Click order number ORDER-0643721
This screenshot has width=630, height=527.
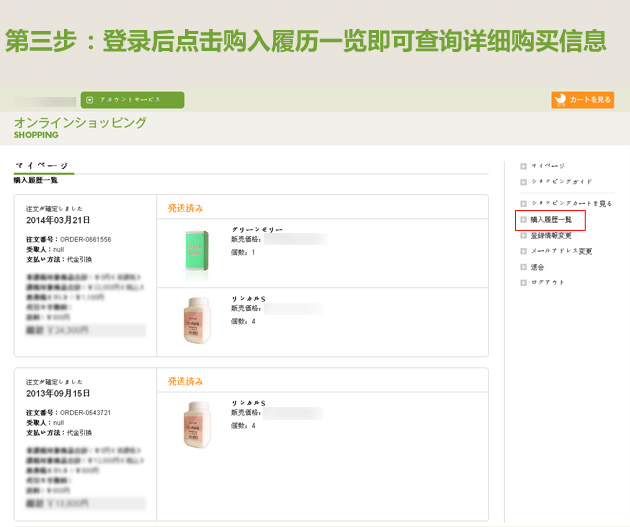tap(85, 412)
